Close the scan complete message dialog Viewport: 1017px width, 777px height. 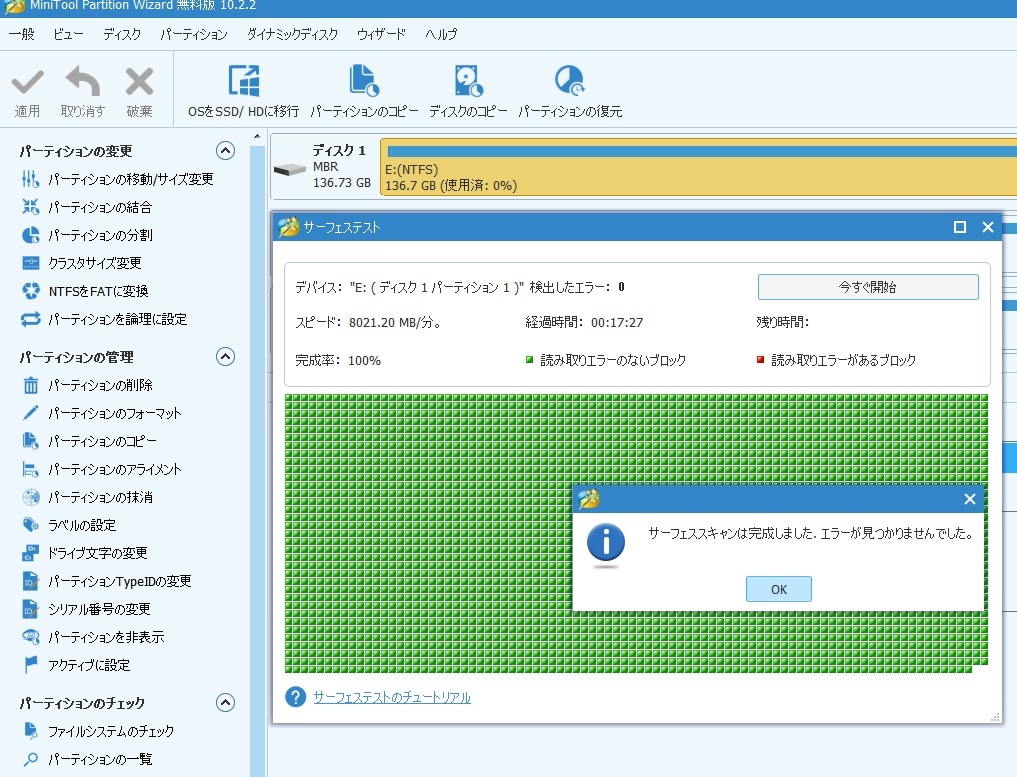(968, 499)
